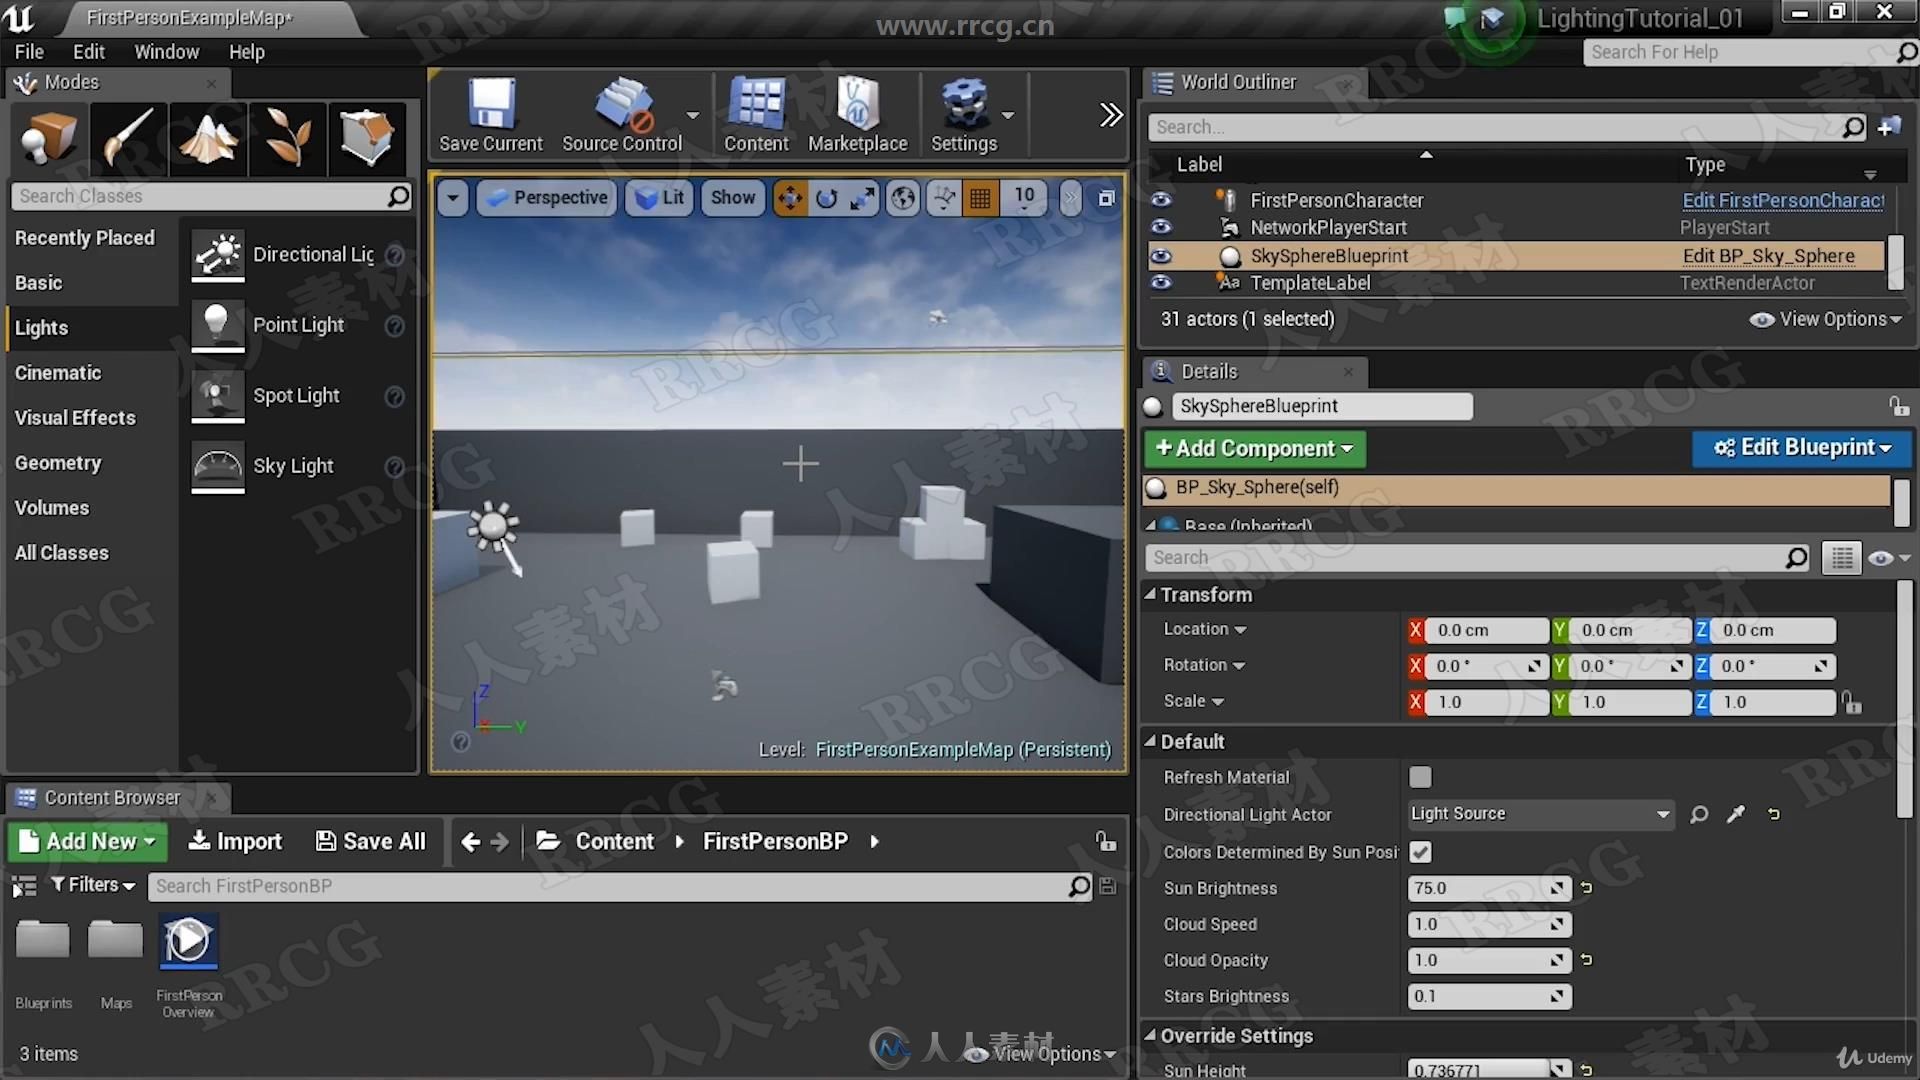Click the Add New button

tap(88, 842)
